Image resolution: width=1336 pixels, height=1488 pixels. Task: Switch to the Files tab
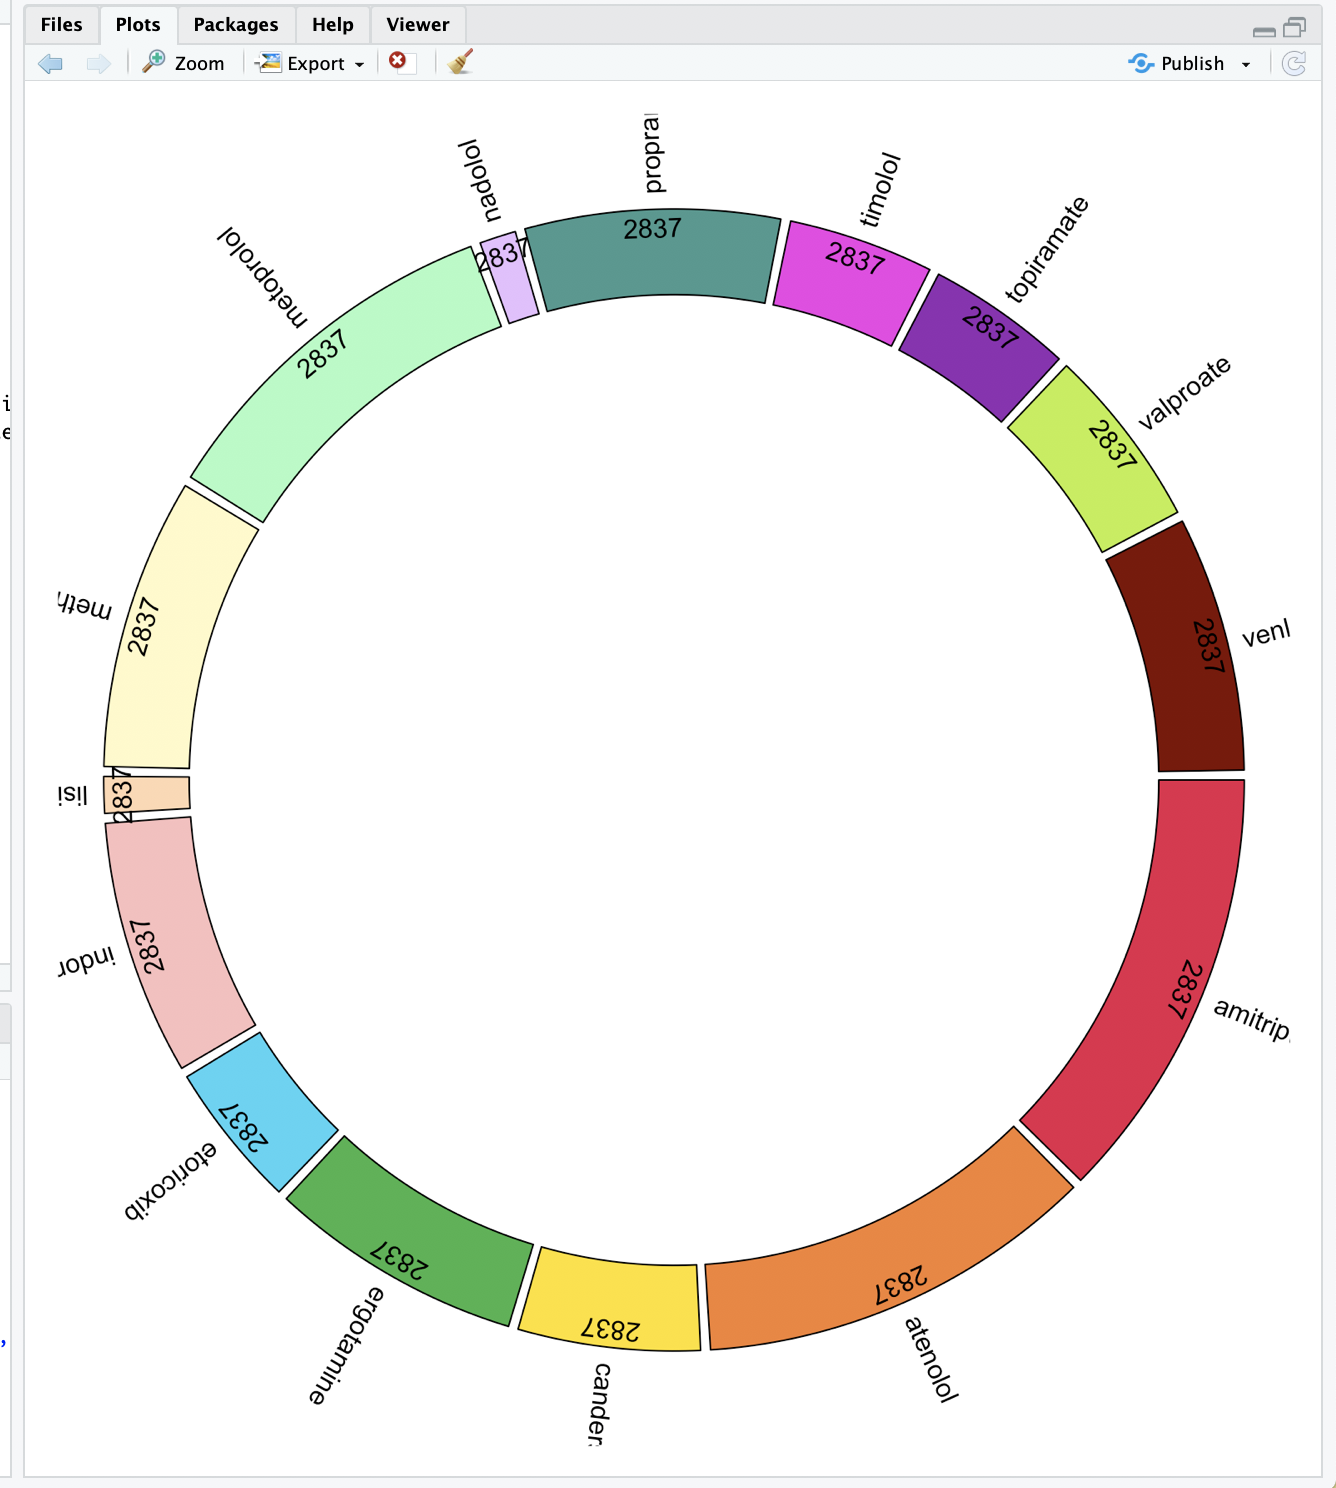pos(61,24)
